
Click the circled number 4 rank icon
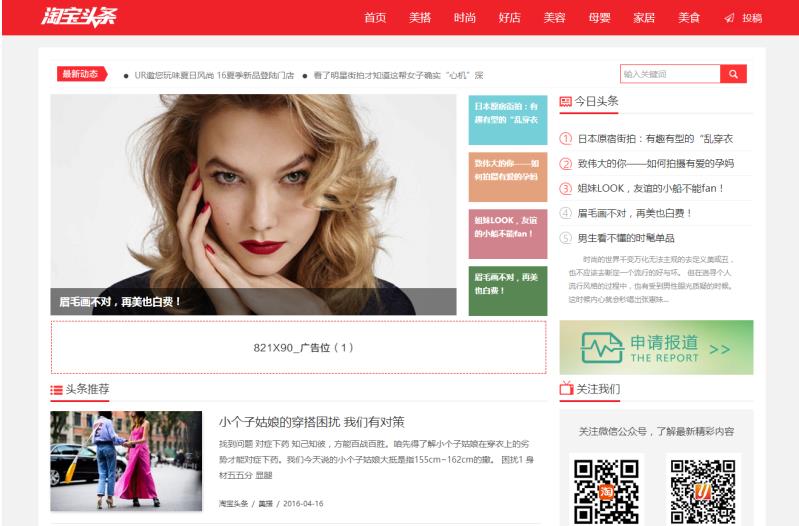(x=566, y=213)
